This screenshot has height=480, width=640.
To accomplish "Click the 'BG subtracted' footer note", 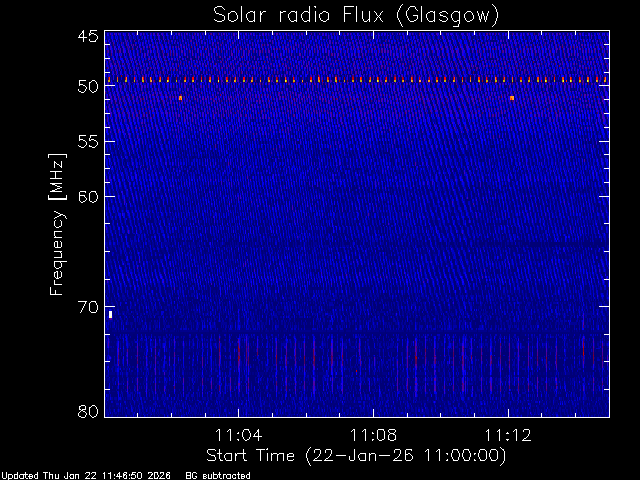I will tap(218, 476).
